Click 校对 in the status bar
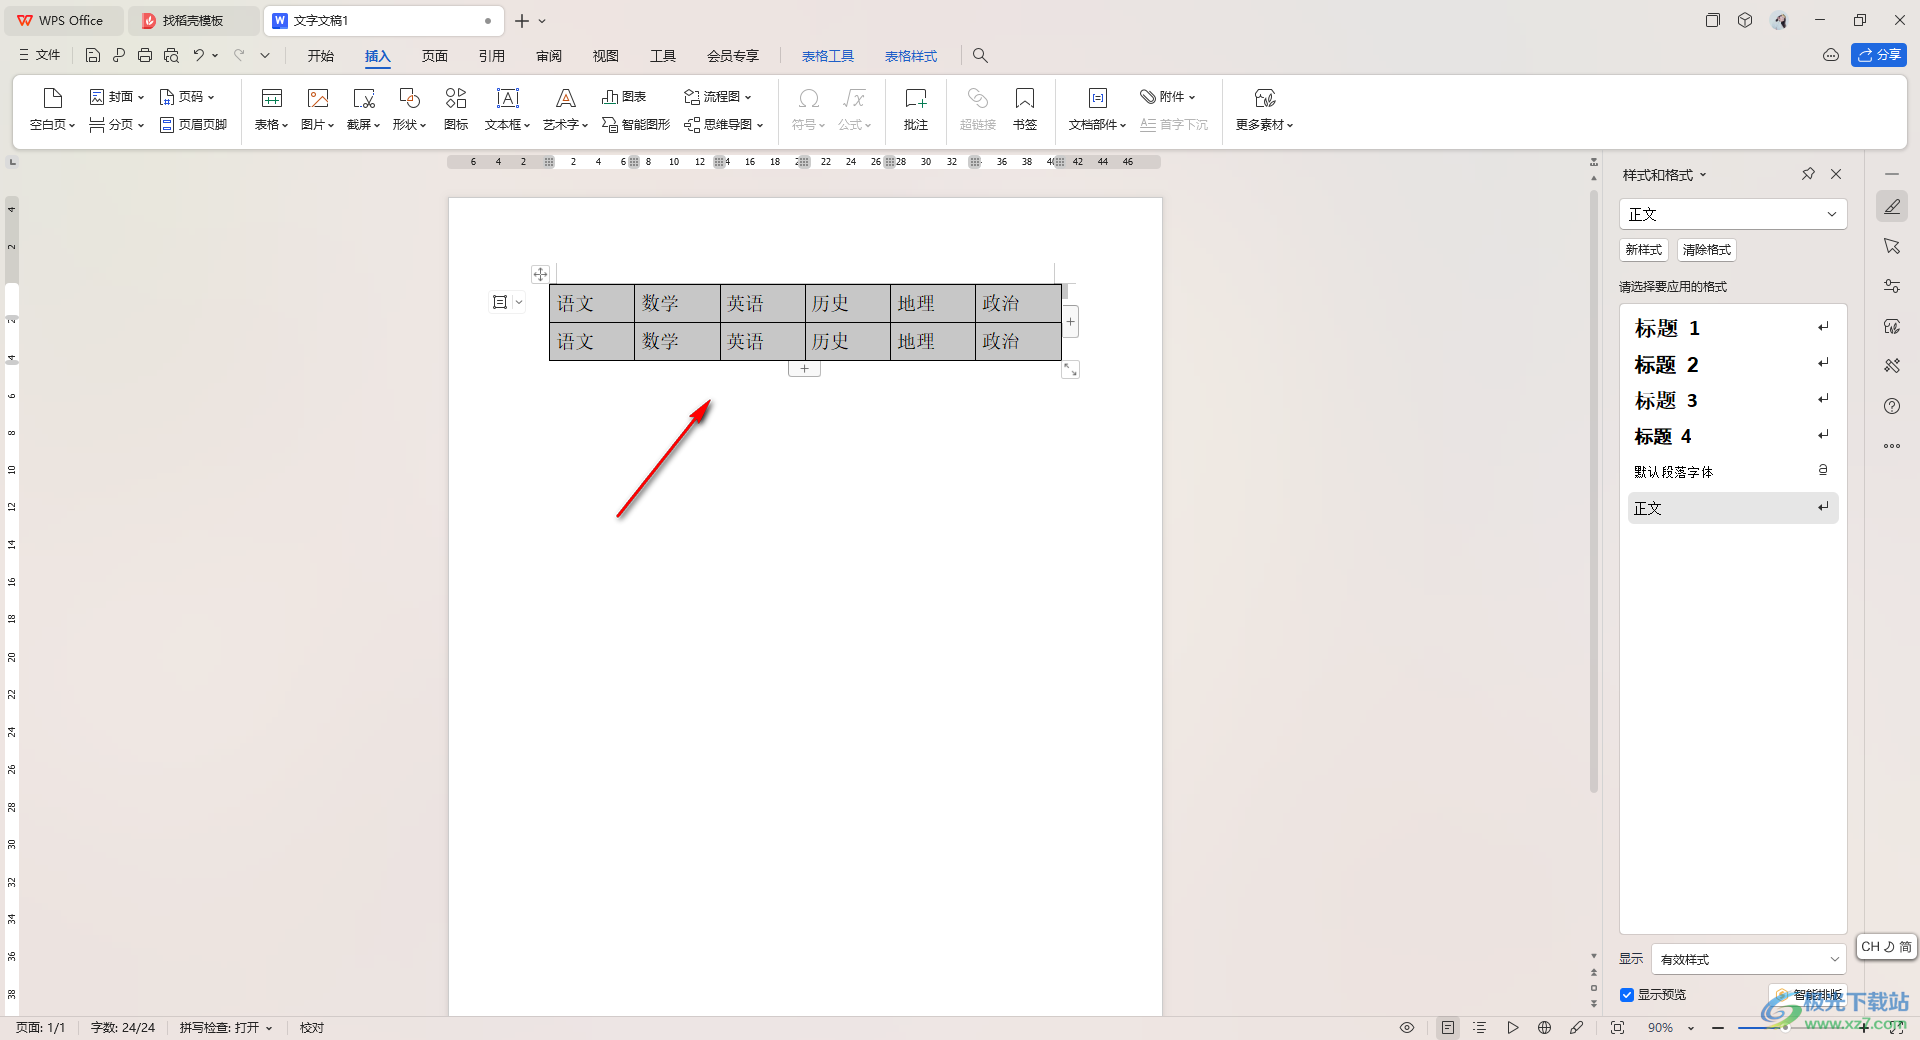The image size is (1920, 1040). click(x=312, y=1027)
